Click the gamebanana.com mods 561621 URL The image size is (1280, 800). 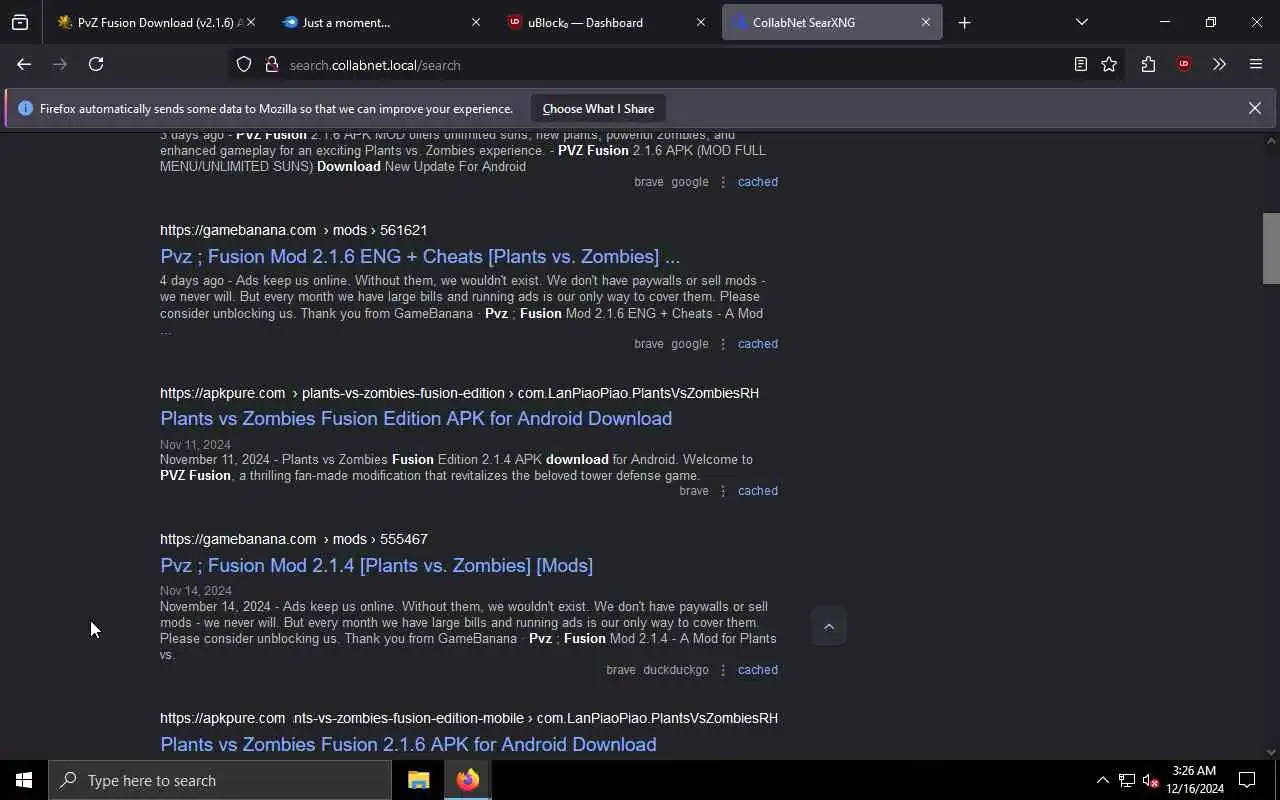[293, 230]
